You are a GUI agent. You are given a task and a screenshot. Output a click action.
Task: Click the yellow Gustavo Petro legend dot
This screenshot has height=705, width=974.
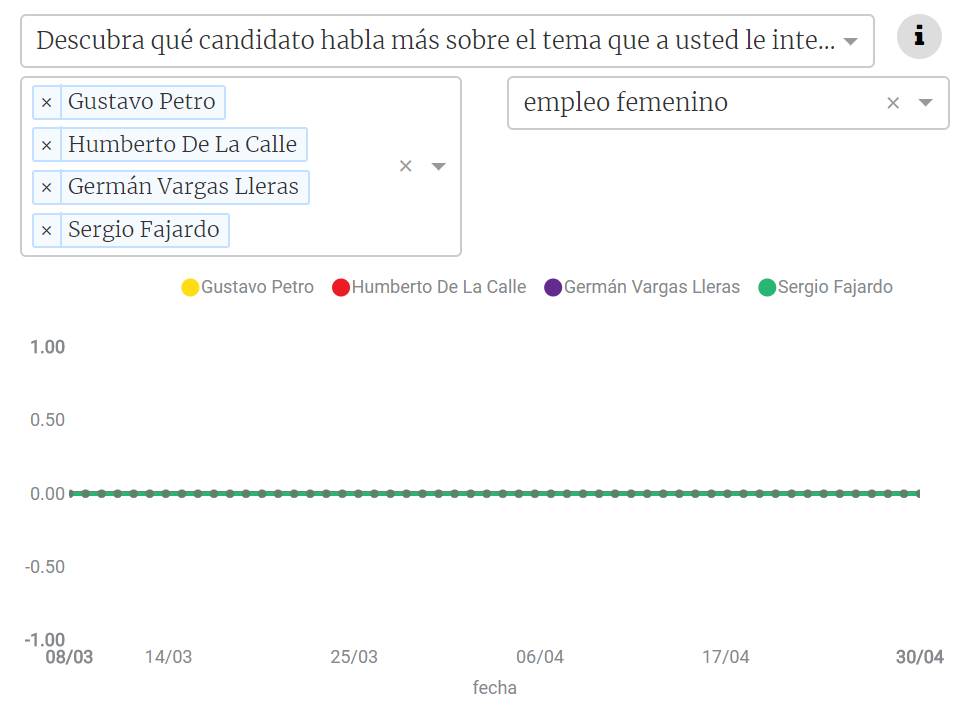pos(190,288)
